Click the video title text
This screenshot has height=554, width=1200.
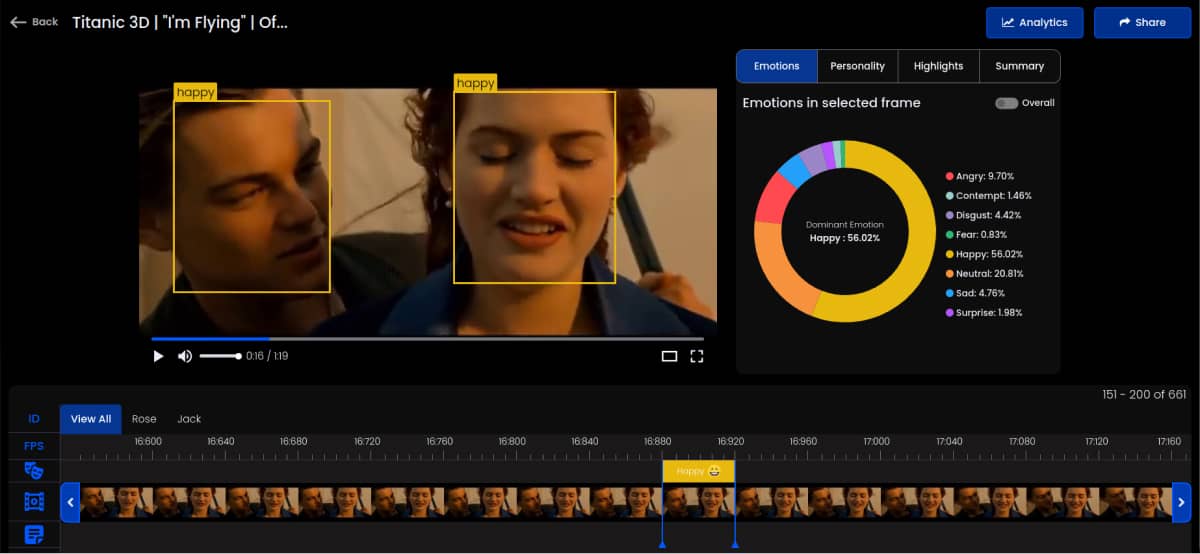tap(180, 22)
